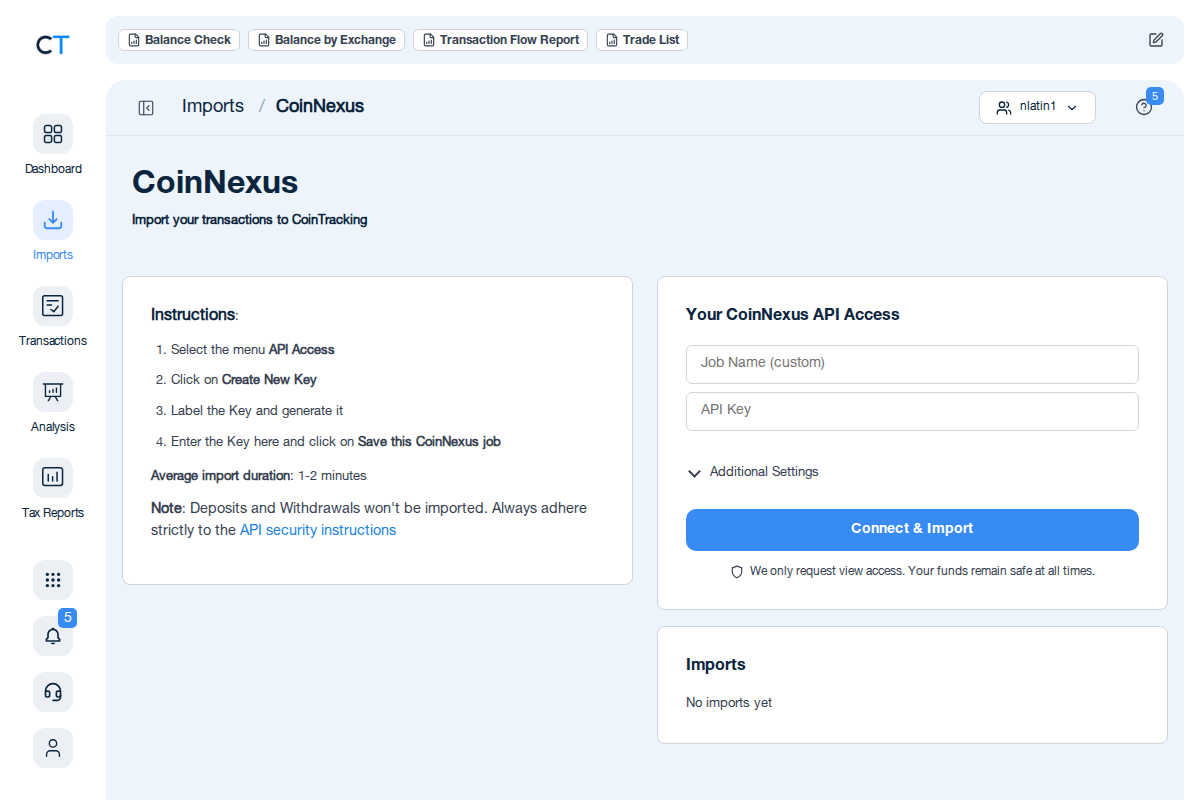Viewport: 1200px width, 800px height.
Task: Open the Balance by Exchange shortcut
Action: click(326, 40)
